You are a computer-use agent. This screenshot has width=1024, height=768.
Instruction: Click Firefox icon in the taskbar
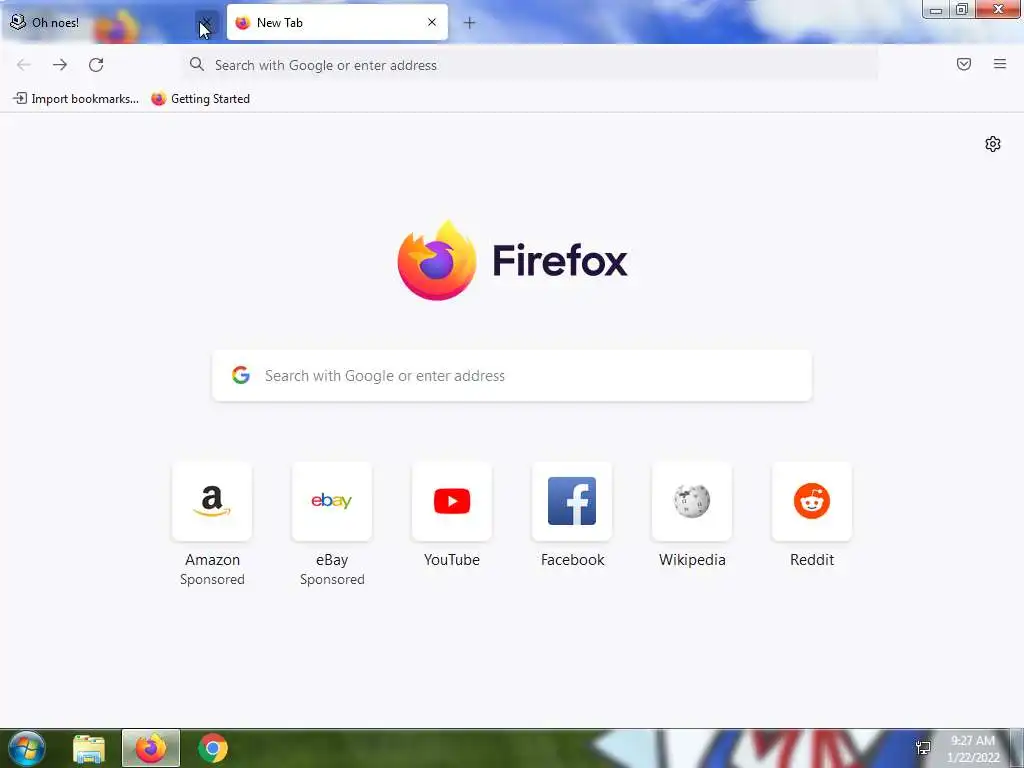[x=151, y=748]
